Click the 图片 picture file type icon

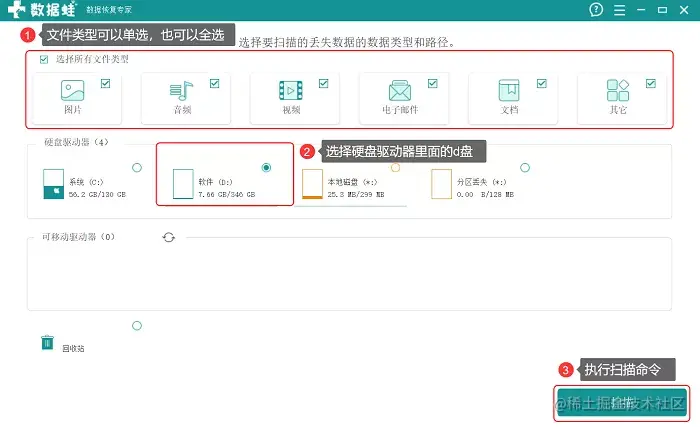pyautogui.click(x=72, y=90)
